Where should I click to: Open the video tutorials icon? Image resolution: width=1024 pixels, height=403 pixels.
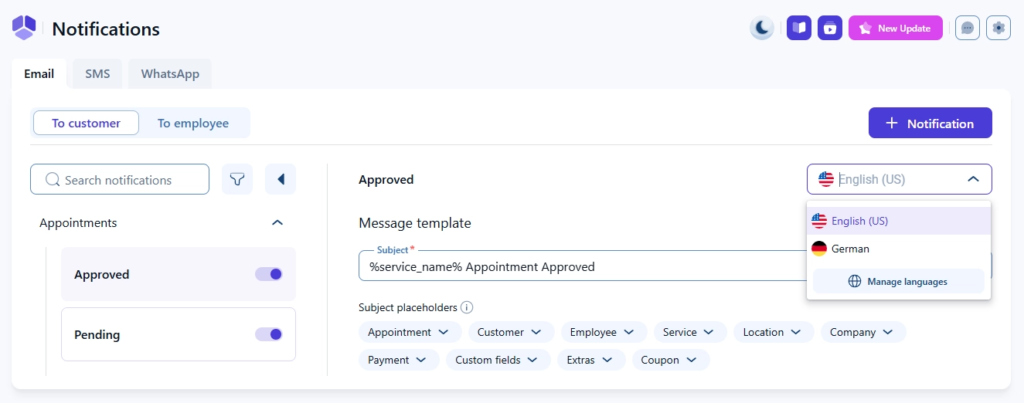(x=830, y=28)
